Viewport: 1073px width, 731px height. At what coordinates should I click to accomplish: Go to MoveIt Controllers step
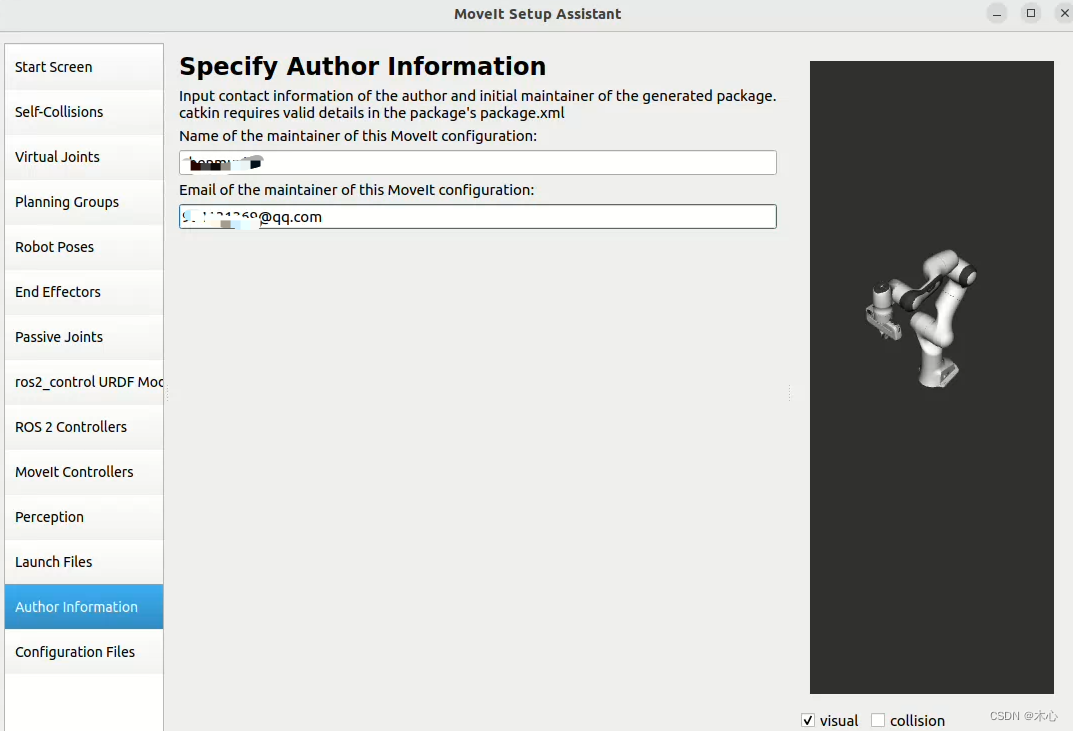click(83, 472)
